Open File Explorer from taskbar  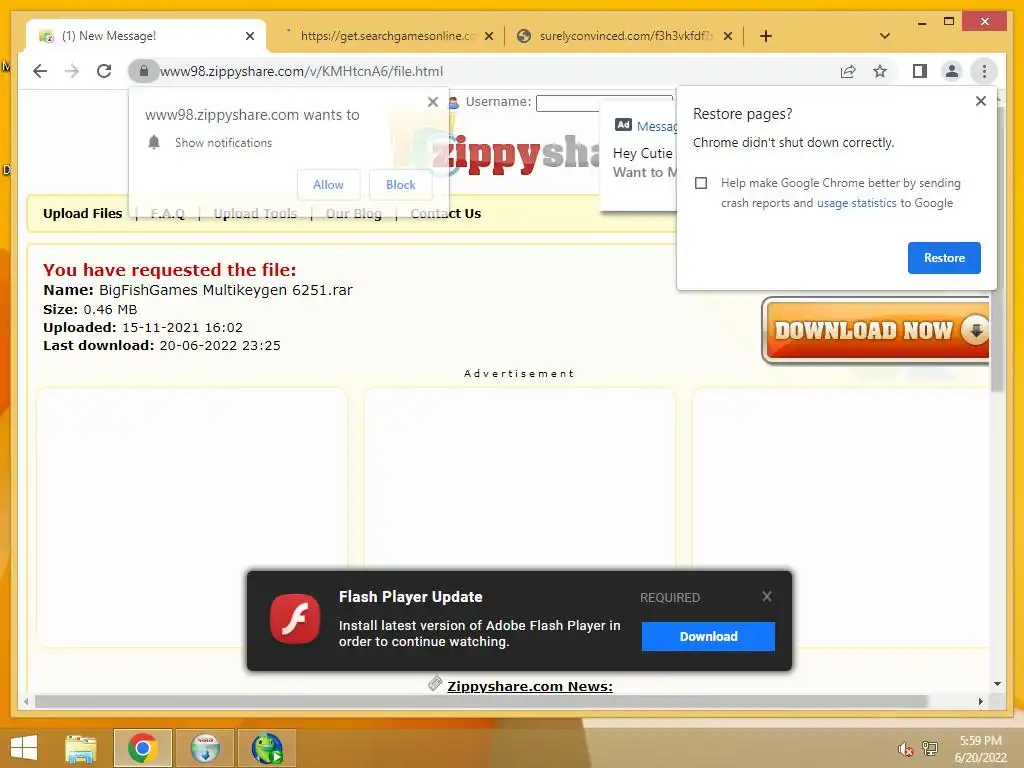click(x=81, y=748)
